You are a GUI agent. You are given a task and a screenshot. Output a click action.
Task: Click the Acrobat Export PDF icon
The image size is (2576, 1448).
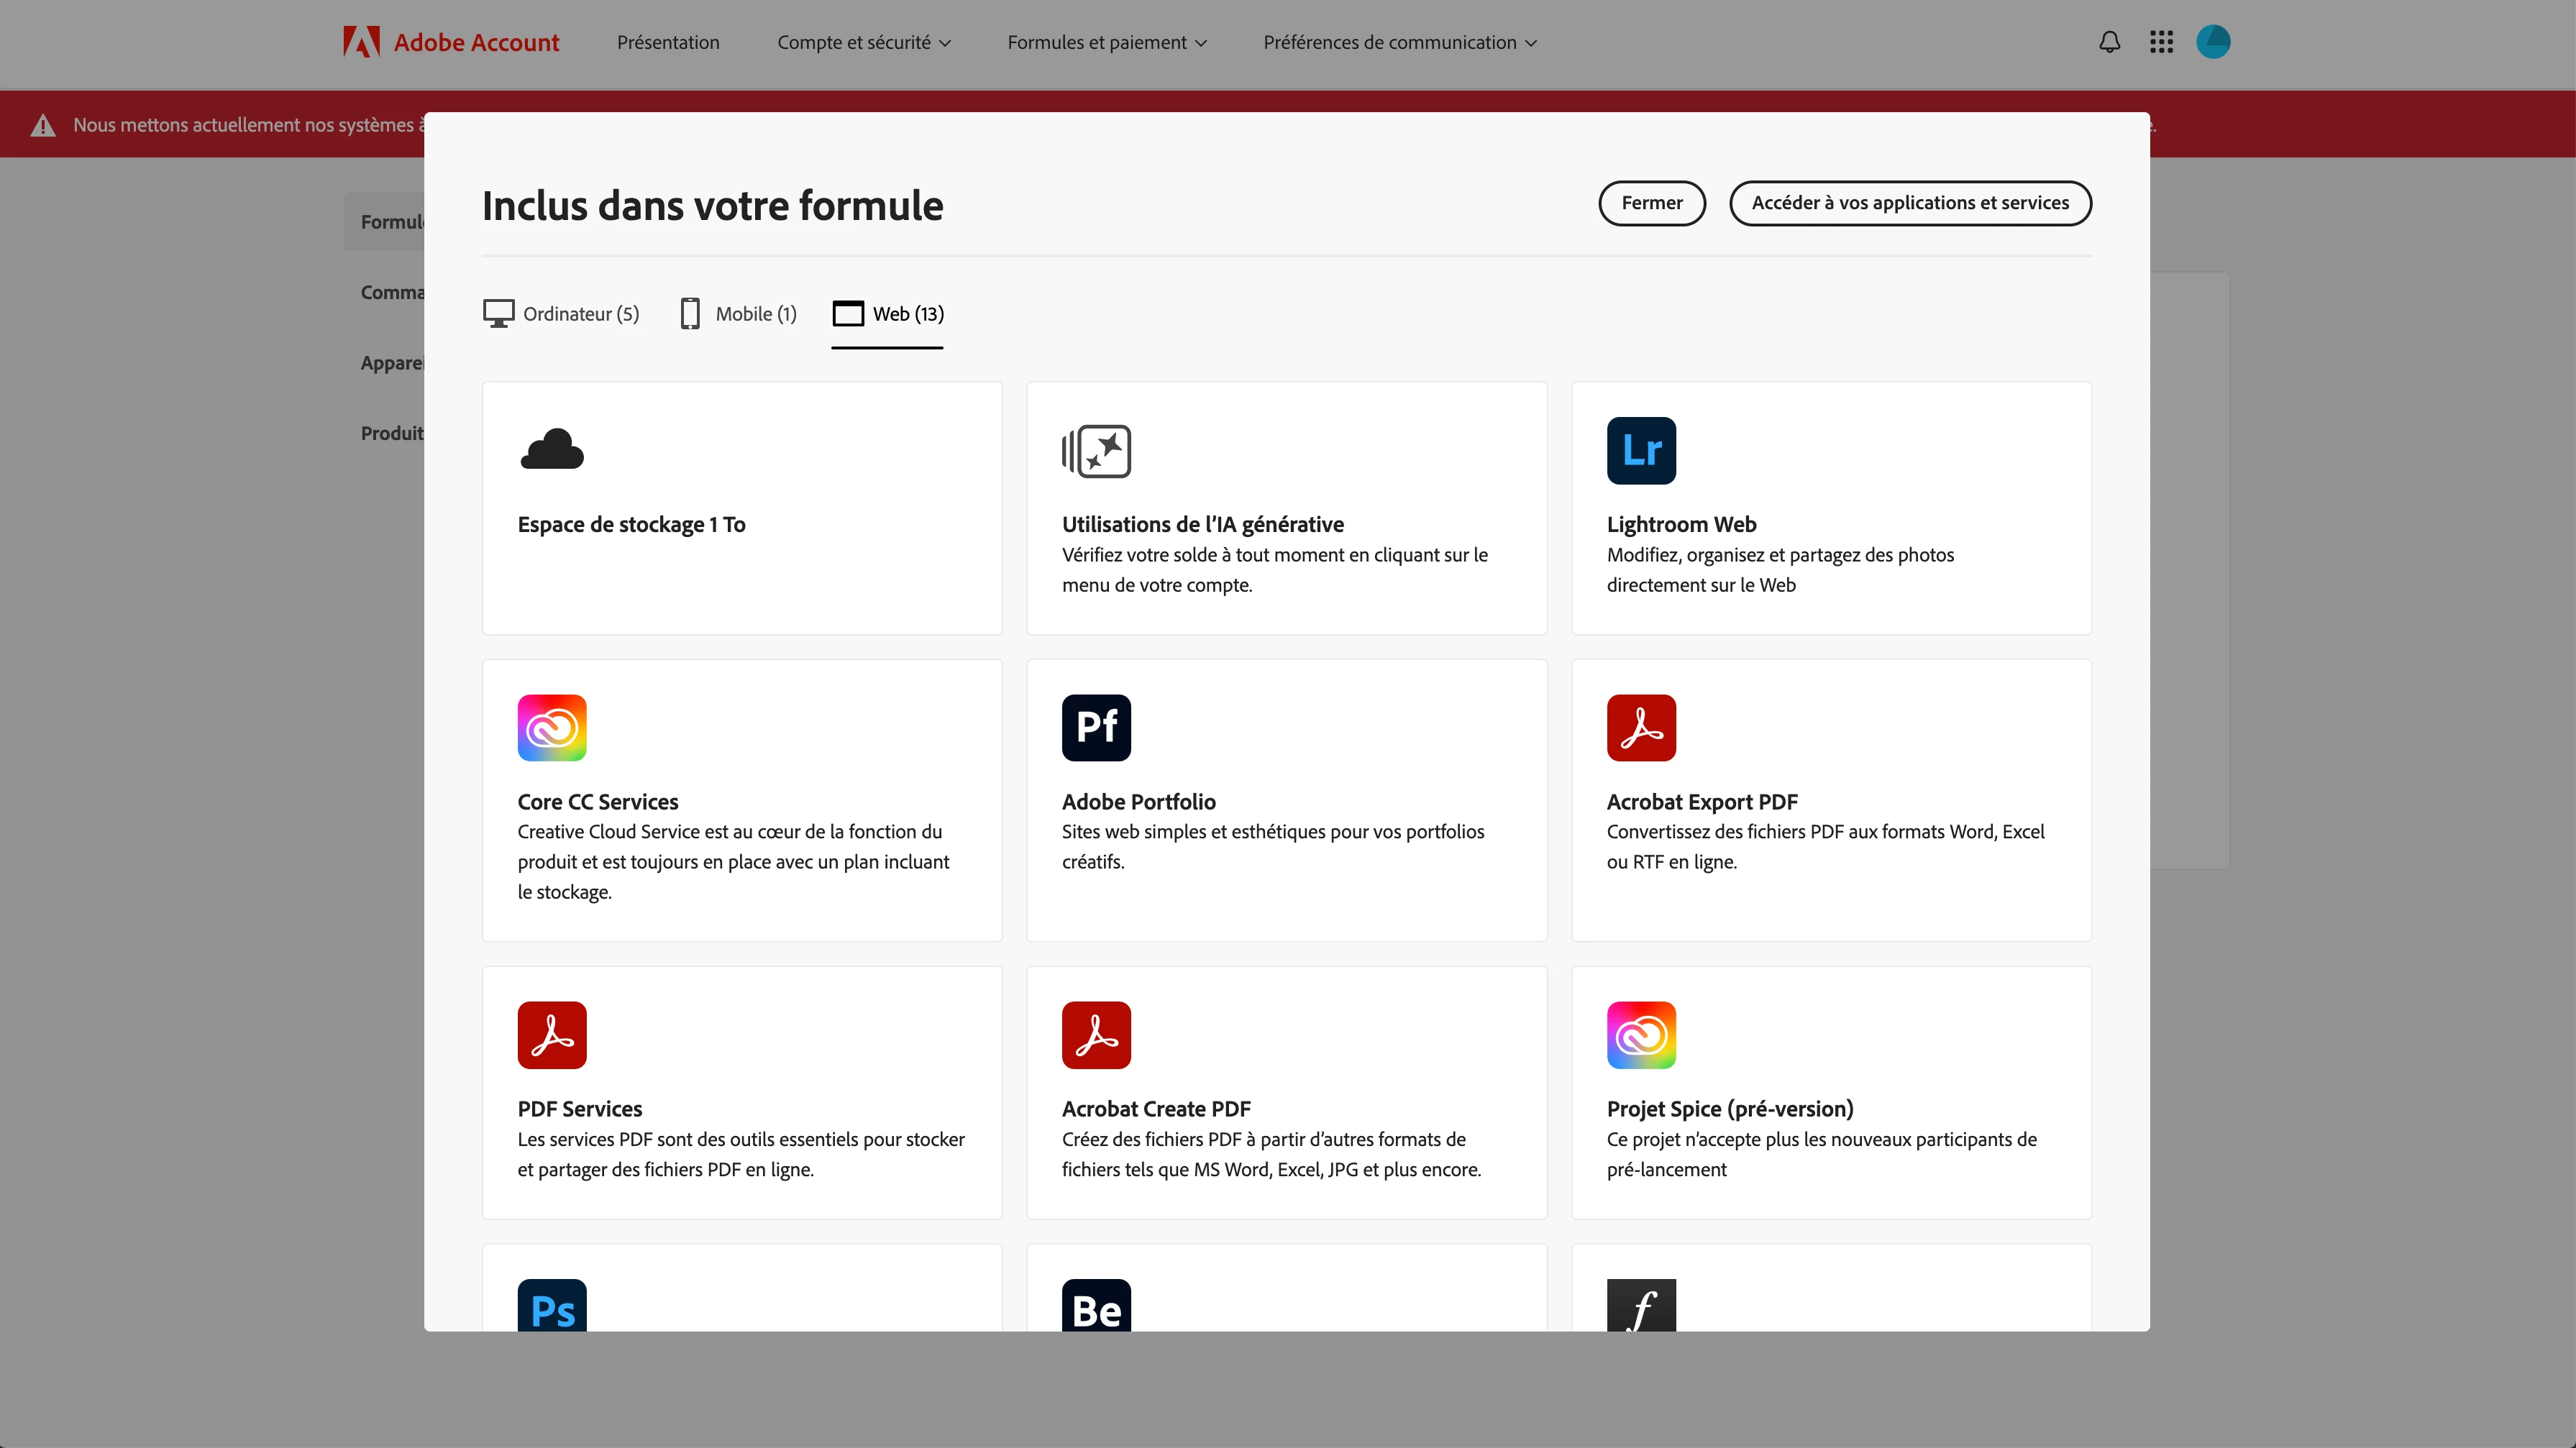pos(1641,728)
